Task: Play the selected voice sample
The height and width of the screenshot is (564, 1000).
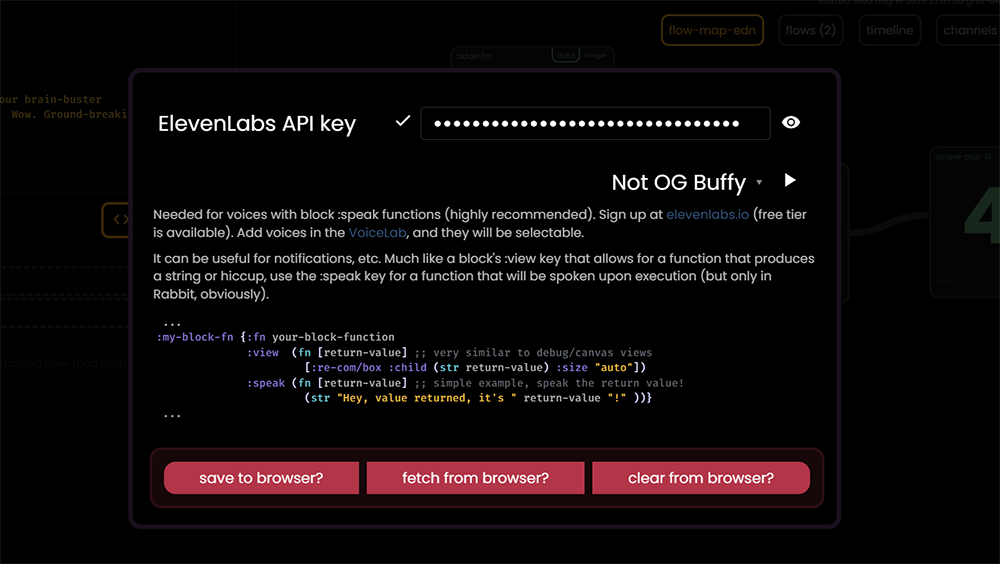Action: coord(790,181)
